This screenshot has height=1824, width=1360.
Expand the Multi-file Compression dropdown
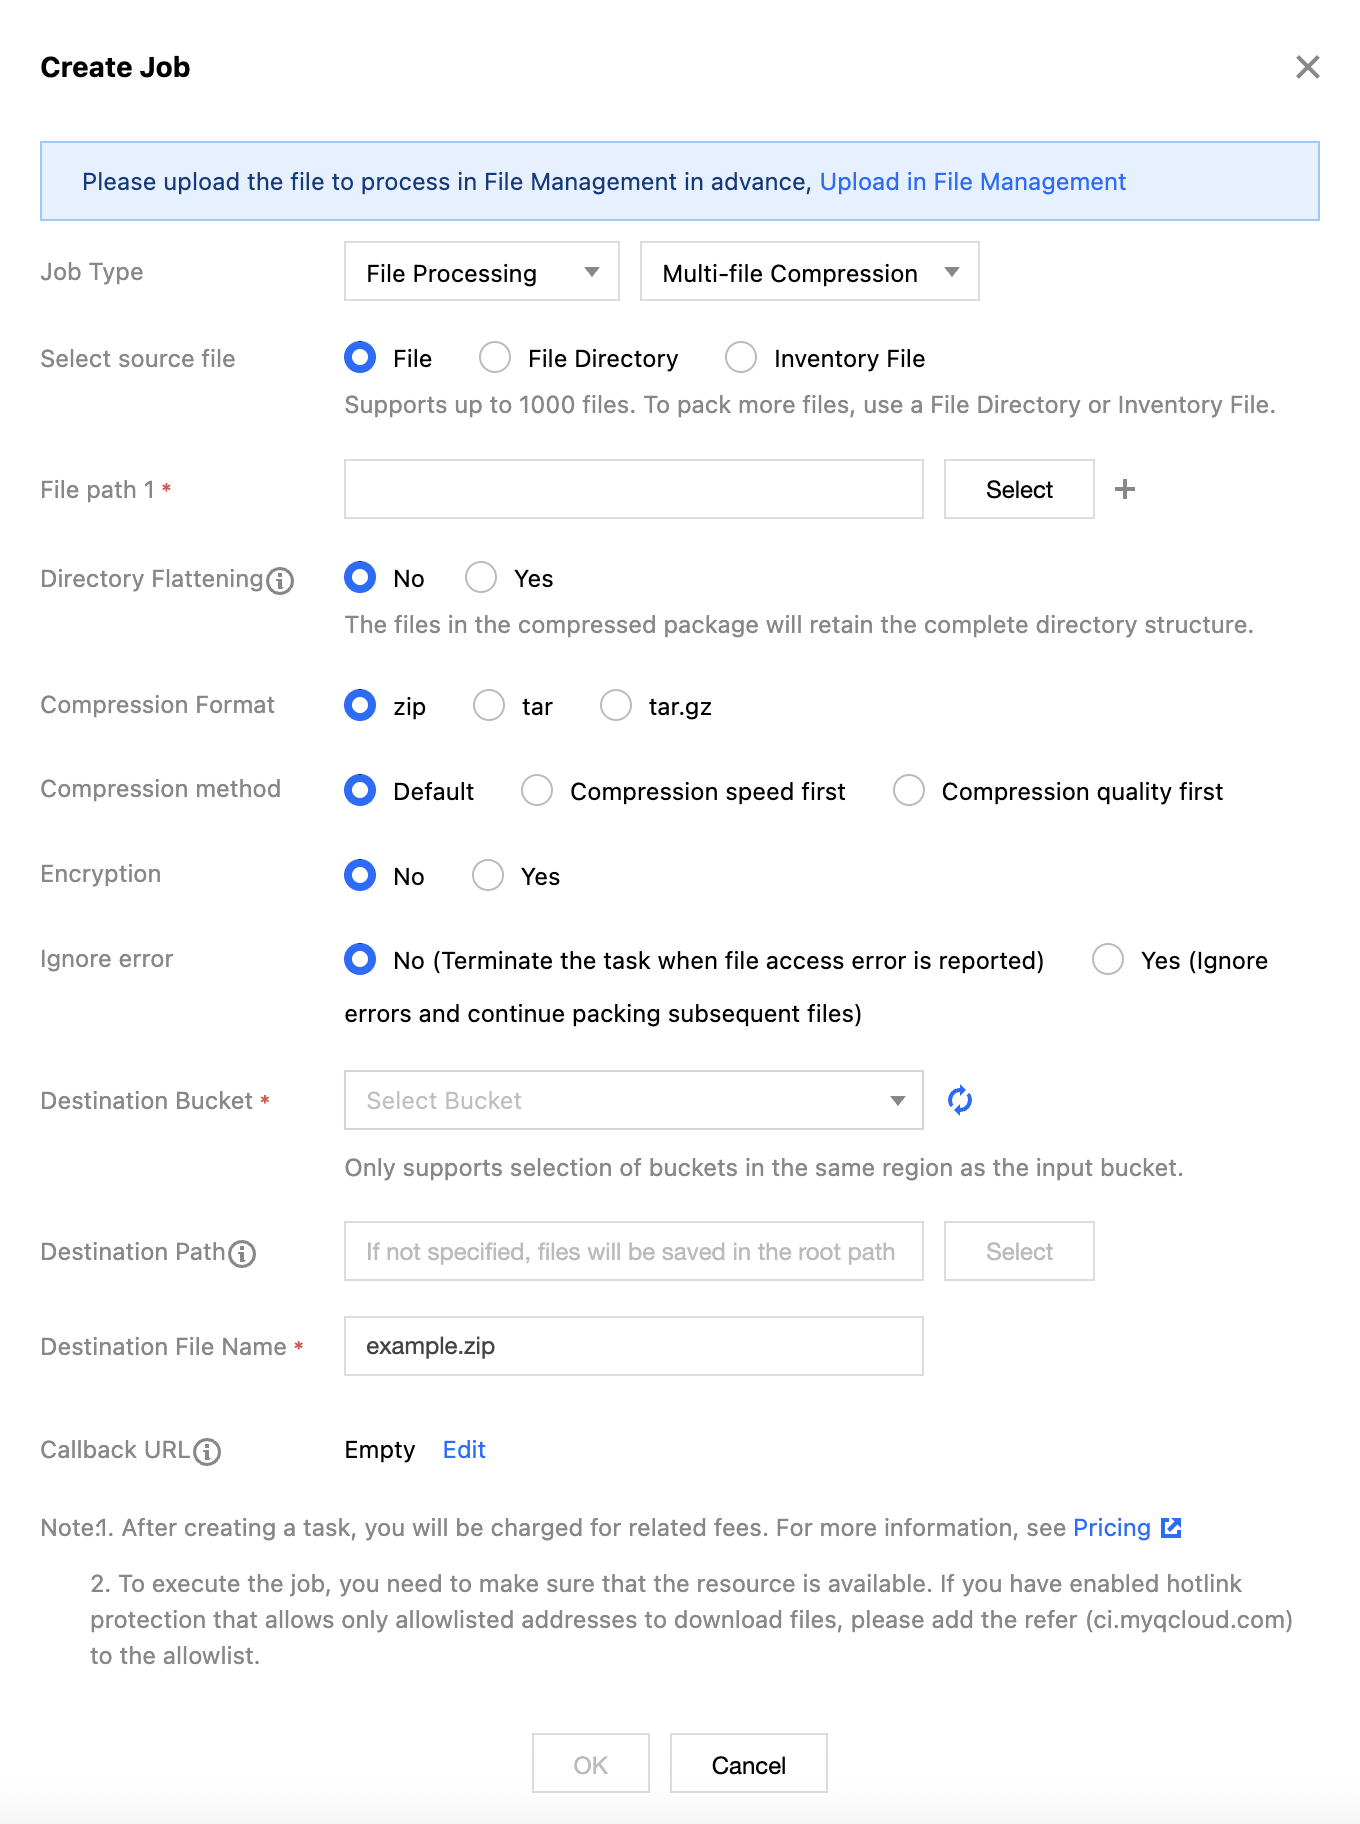tap(809, 272)
